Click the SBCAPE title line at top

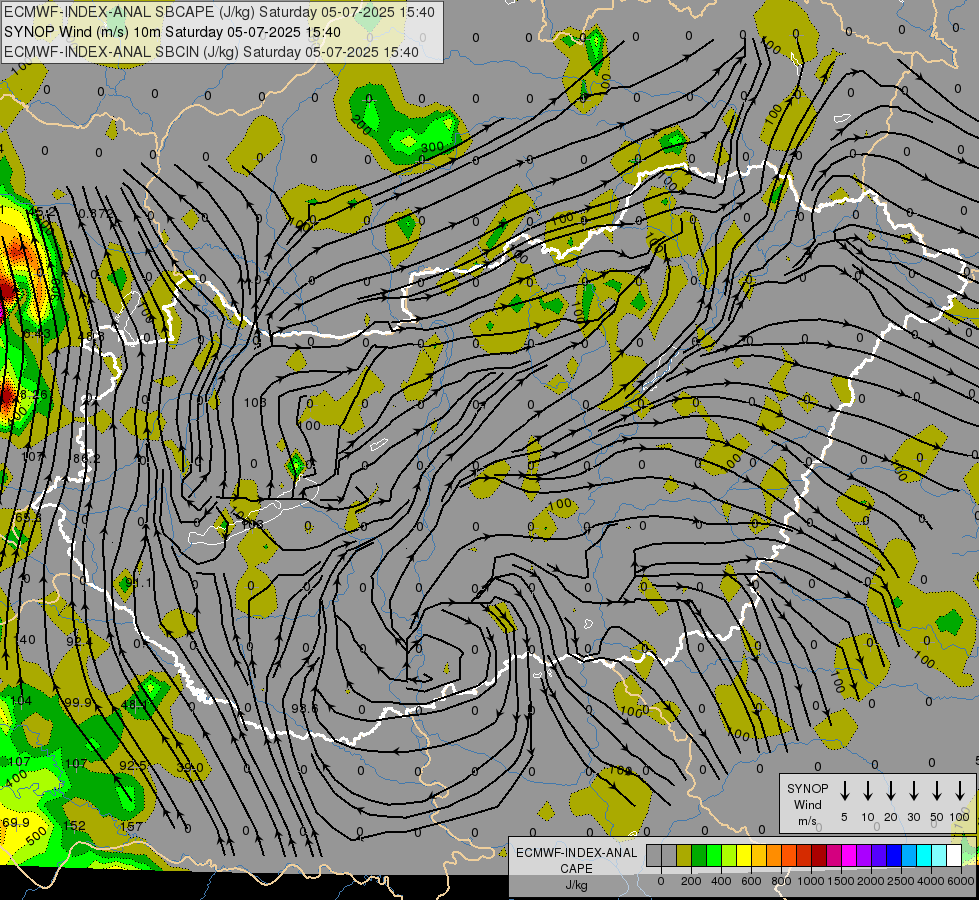[x=219, y=12]
